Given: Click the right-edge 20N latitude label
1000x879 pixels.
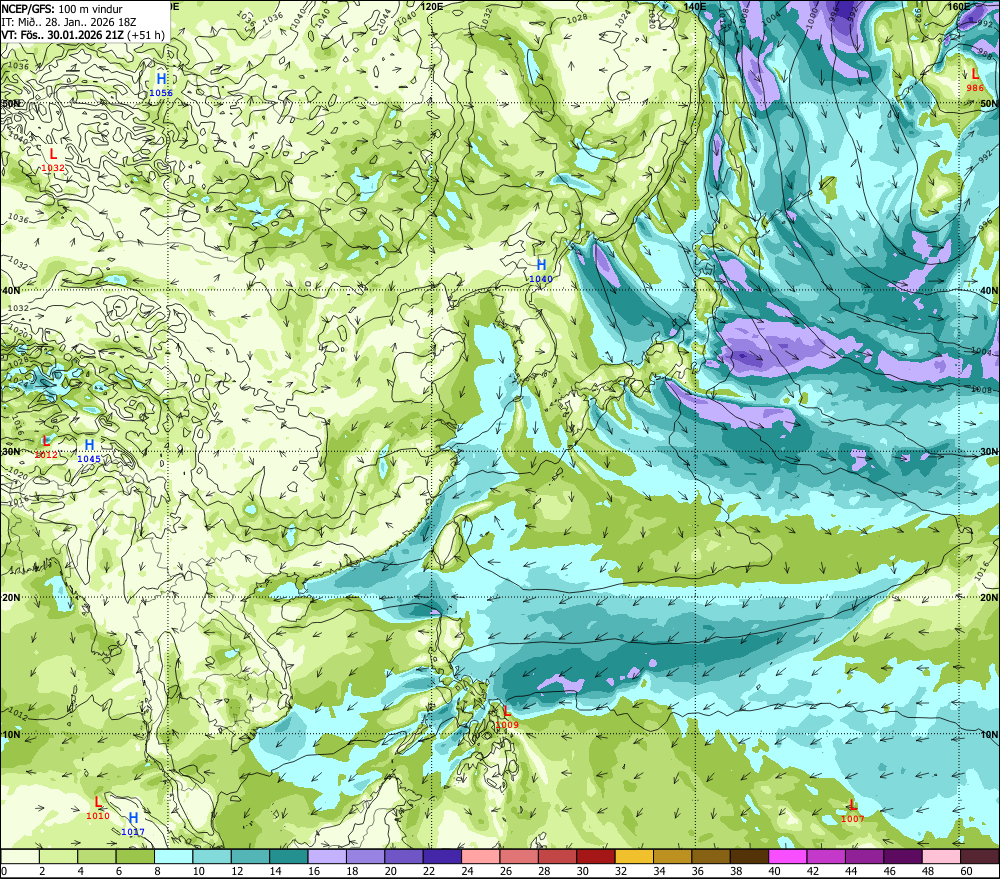Looking at the screenshot, I should tap(989, 598).
